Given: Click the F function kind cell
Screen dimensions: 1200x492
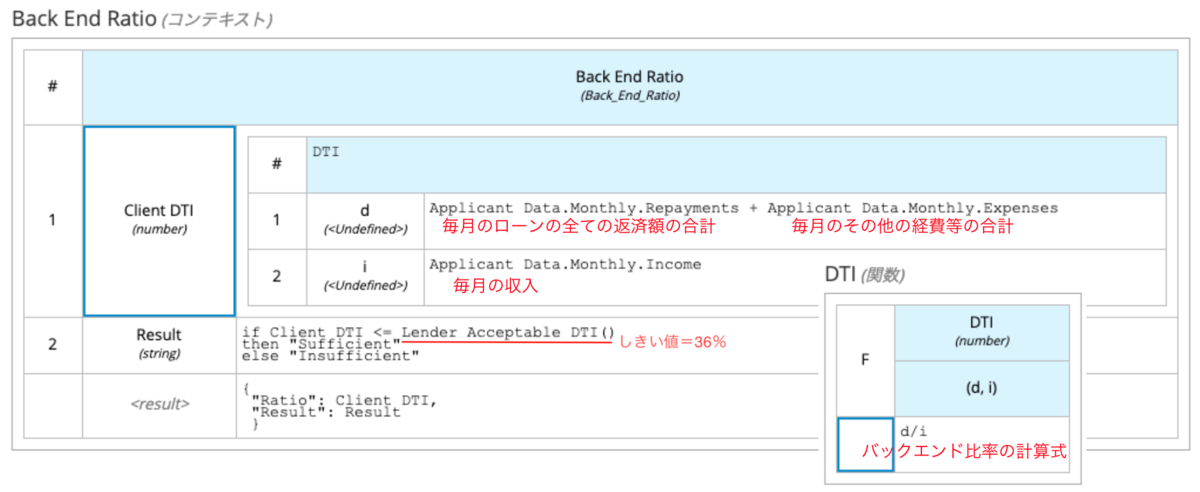Looking at the screenshot, I should pyautogui.click(x=865, y=360).
